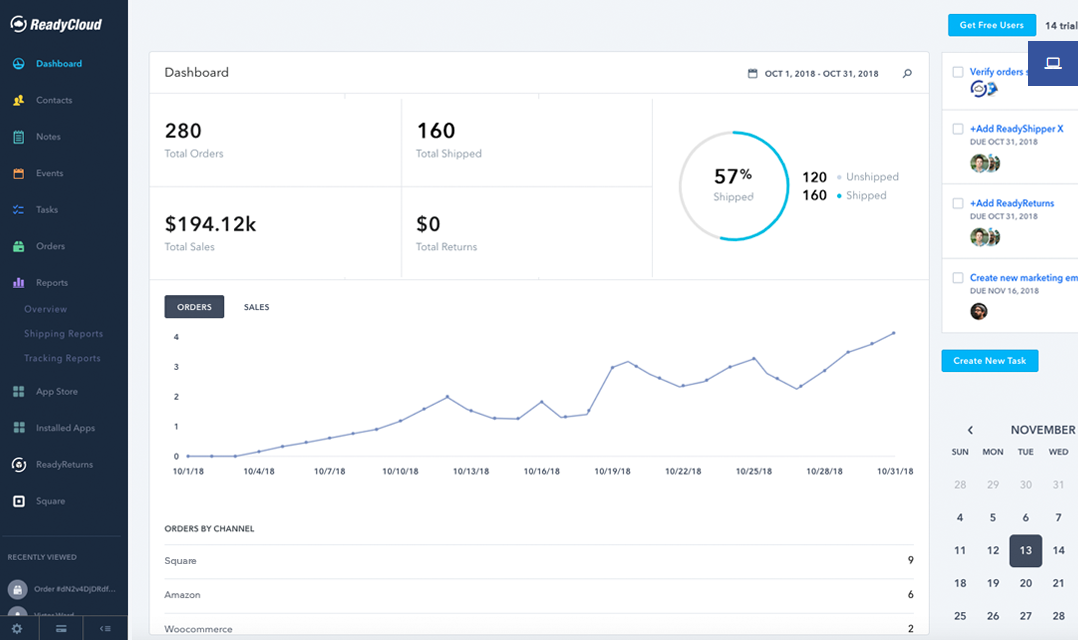Check the Add ReadyReturns checkbox
This screenshot has height=640, width=1078.
[x=958, y=203]
